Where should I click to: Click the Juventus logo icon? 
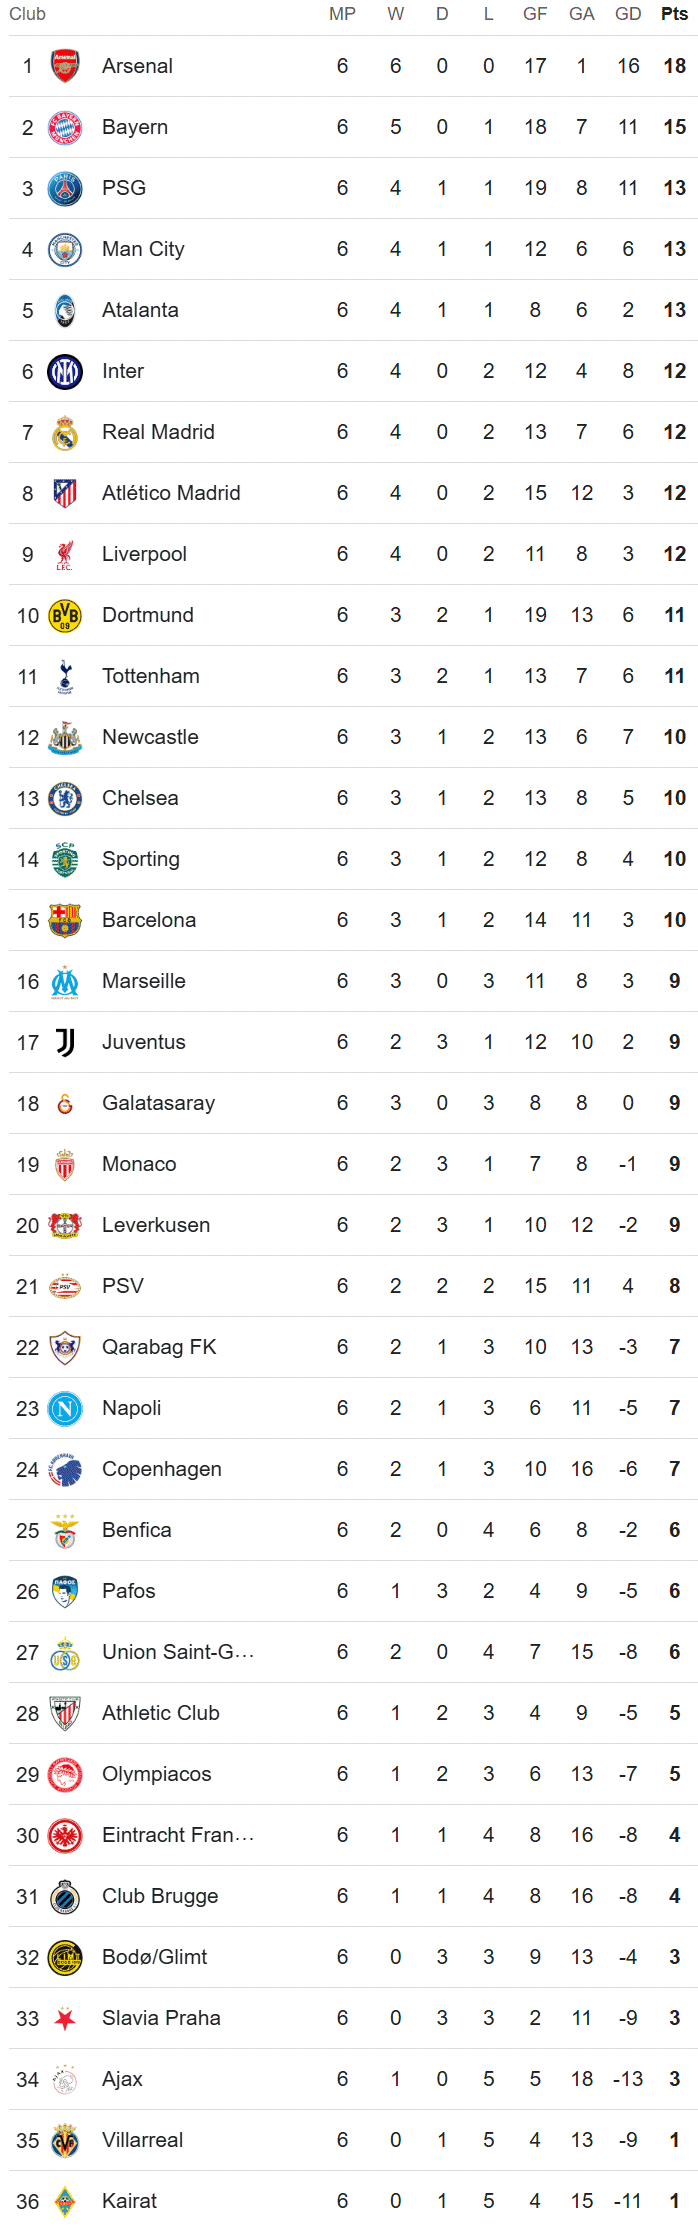(x=65, y=1042)
